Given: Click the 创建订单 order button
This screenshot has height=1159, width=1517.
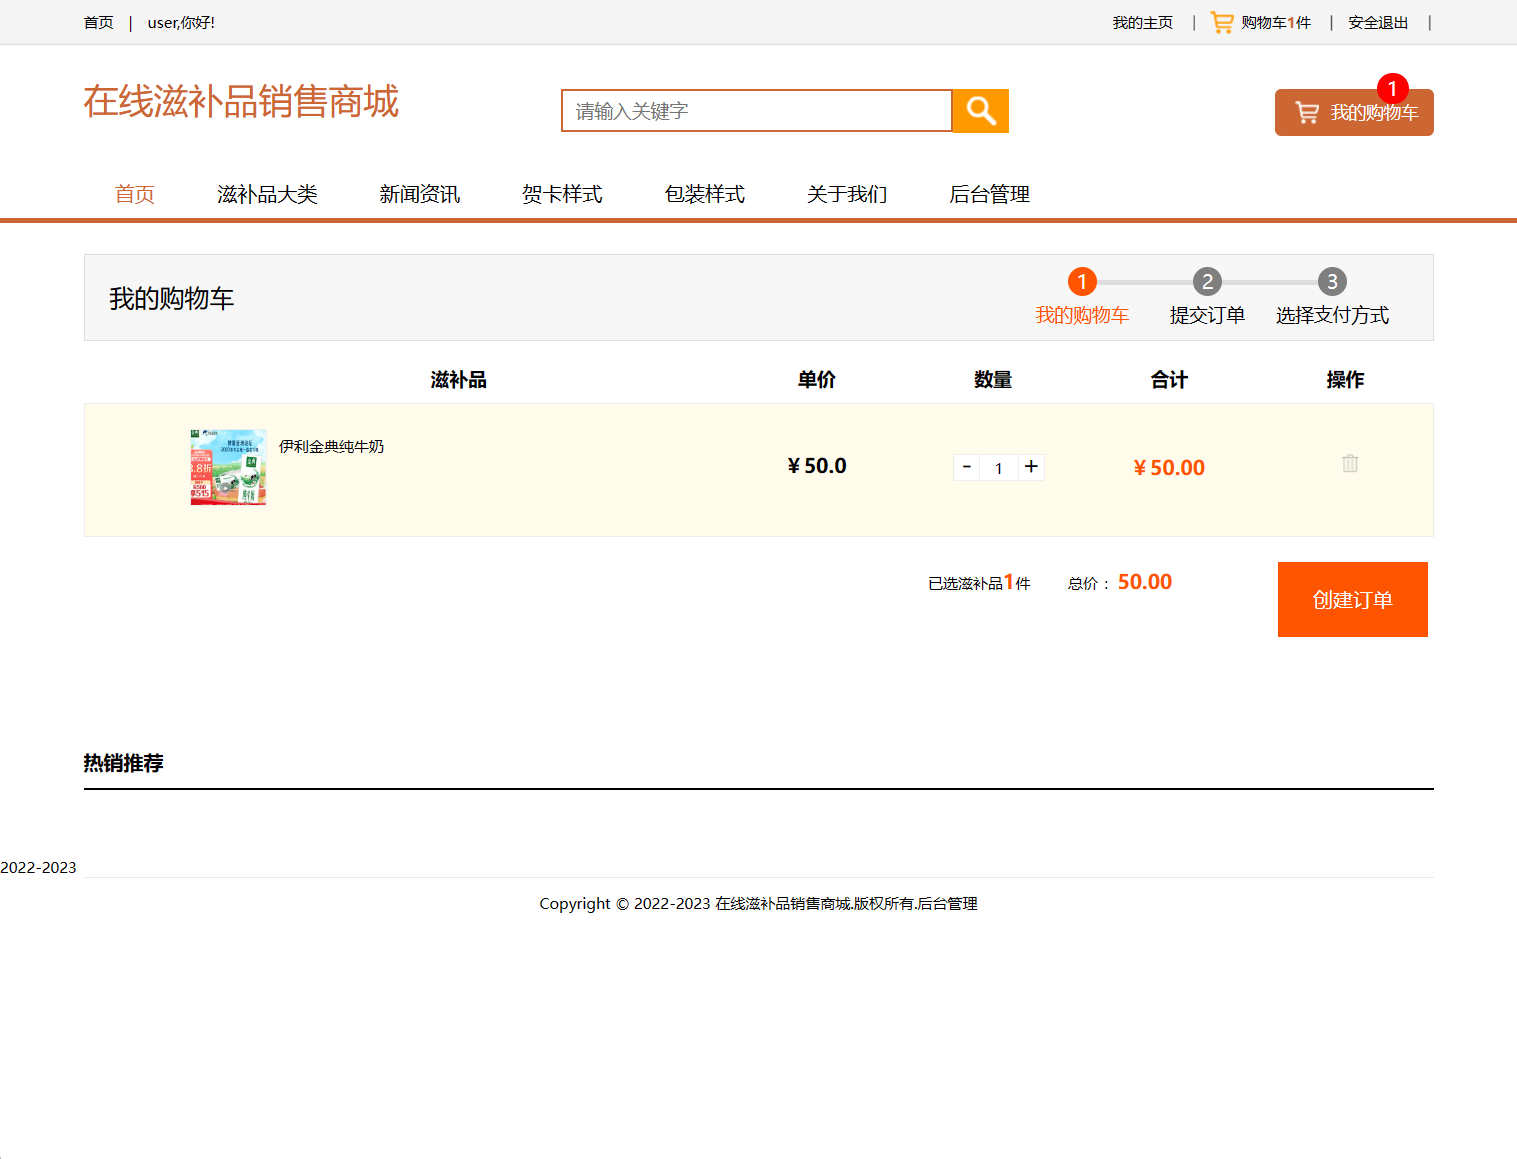Looking at the screenshot, I should coord(1352,599).
